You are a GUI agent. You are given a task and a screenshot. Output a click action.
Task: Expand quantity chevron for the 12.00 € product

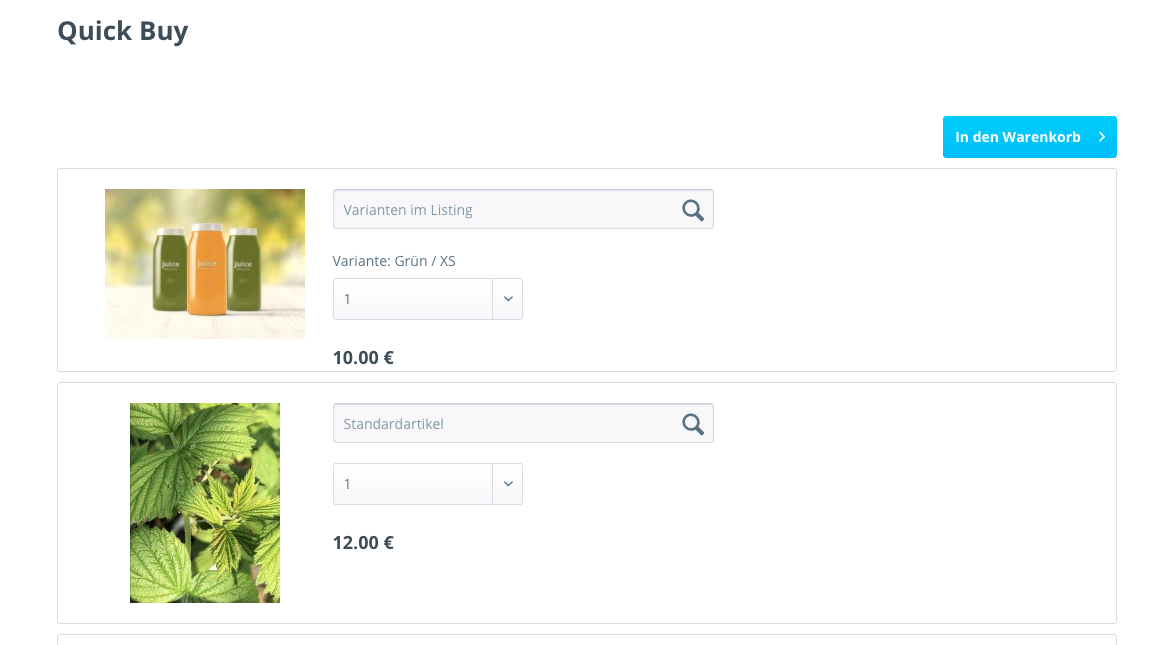[507, 484]
